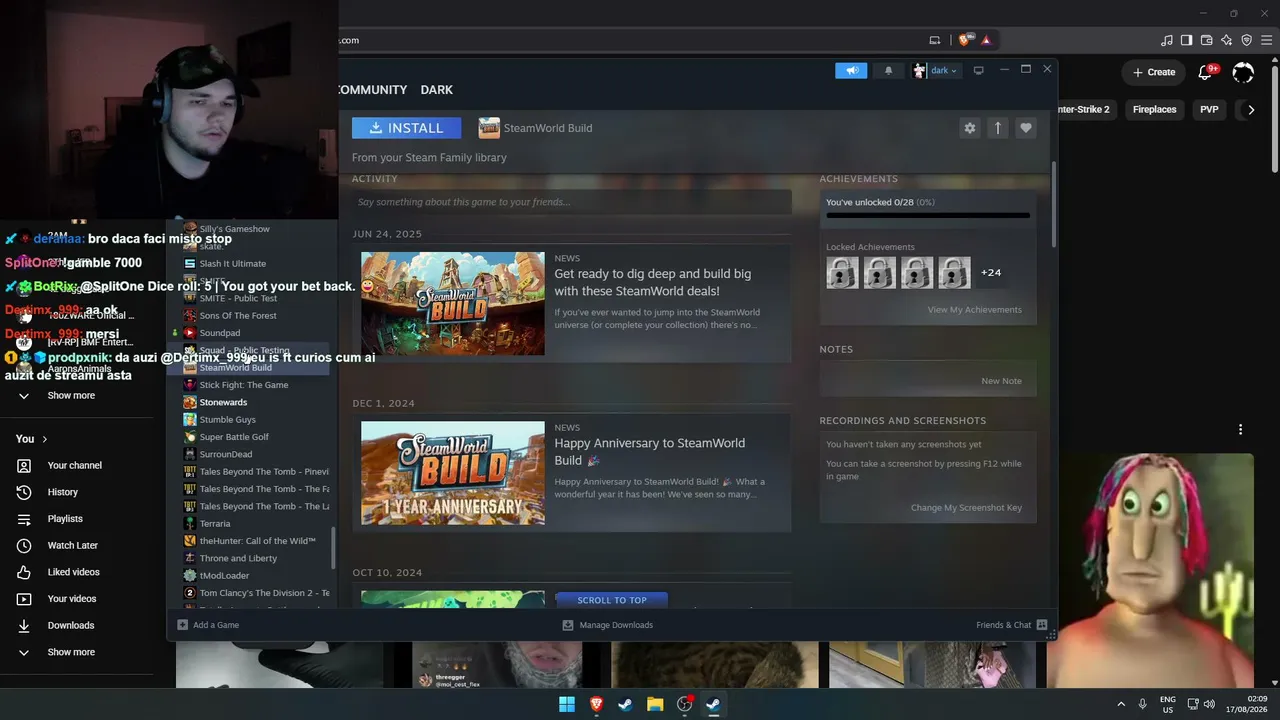The height and width of the screenshot is (720, 1280).
Task: Show more YouTube topic chips arrow
Action: coord(1250,110)
